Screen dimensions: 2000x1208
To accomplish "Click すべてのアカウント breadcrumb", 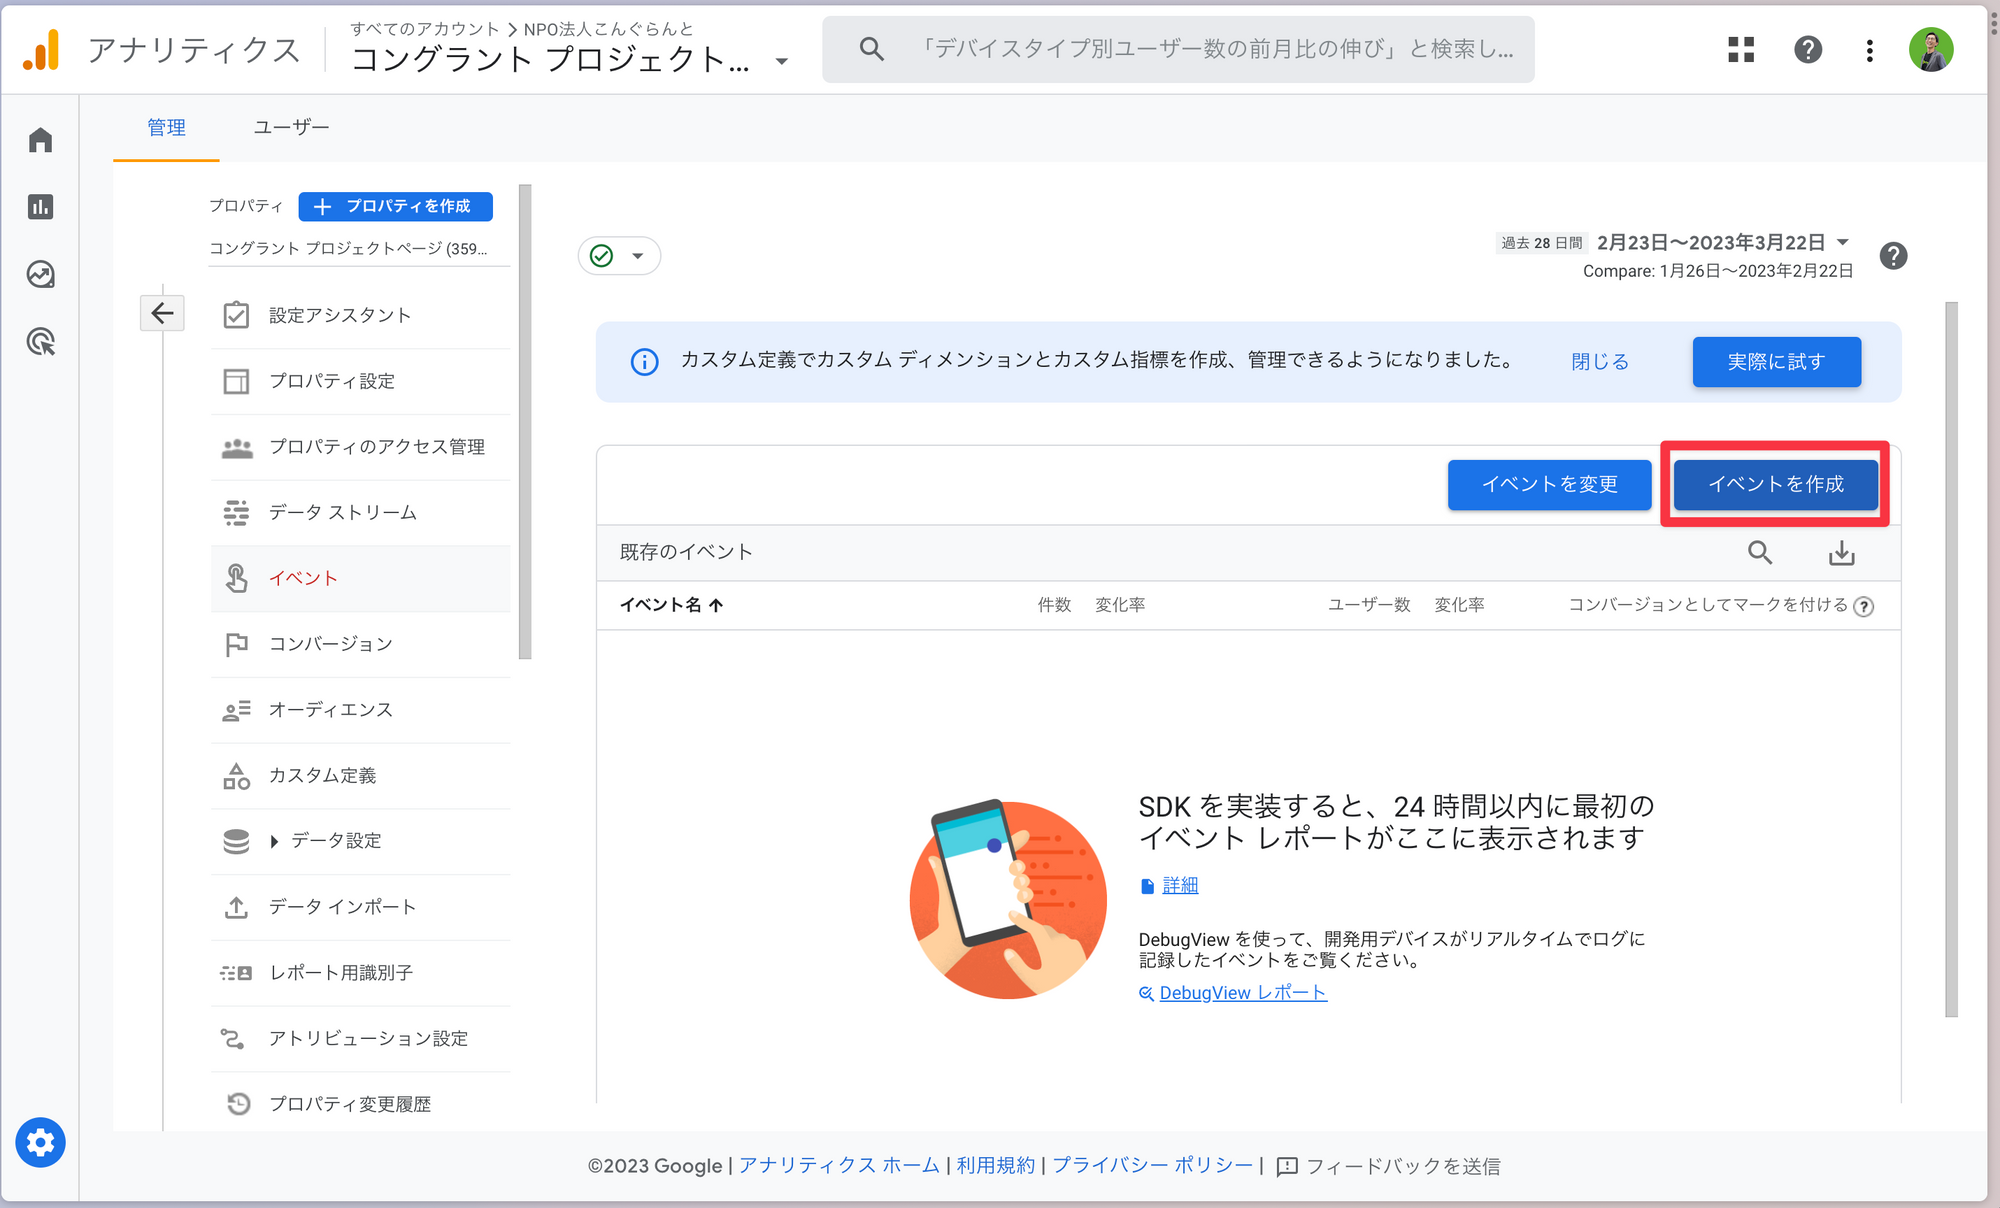I will click(x=424, y=29).
